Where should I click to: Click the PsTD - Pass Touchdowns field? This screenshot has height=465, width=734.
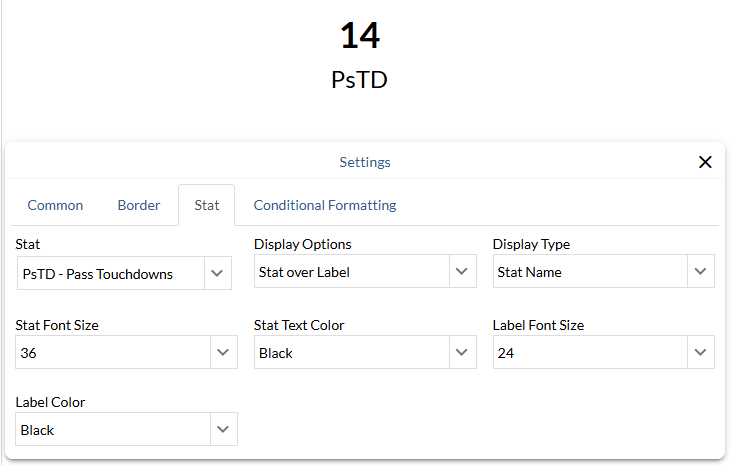[110, 274]
